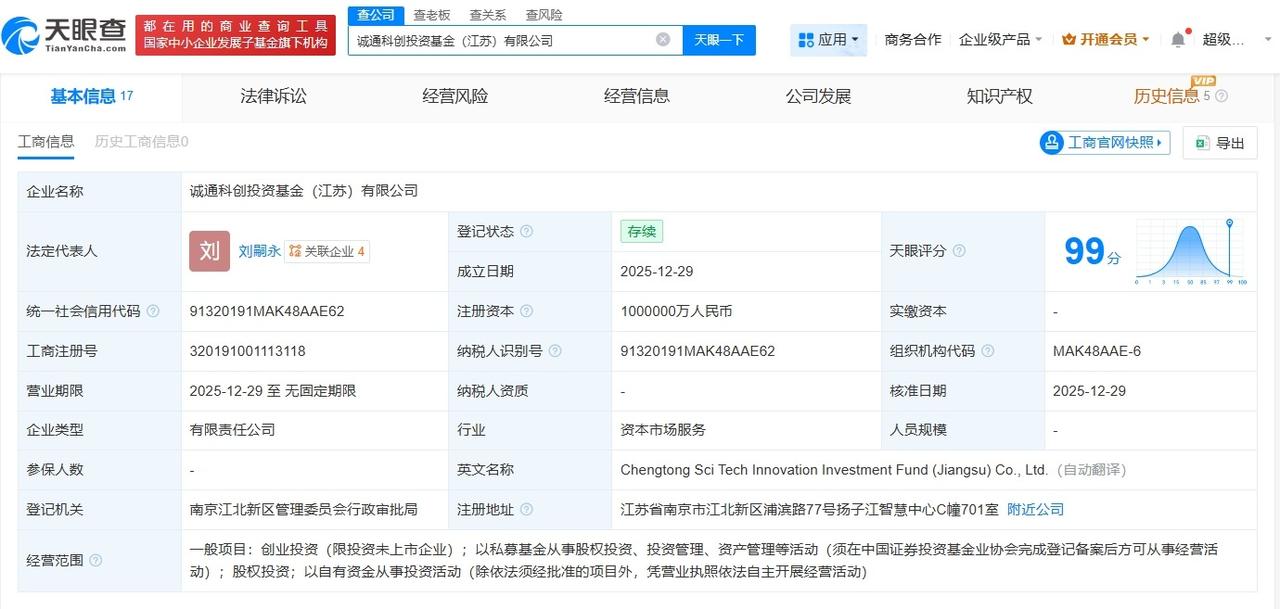Click the 天眼一下 search button
Viewport: 1280px width, 609px height.
point(719,40)
